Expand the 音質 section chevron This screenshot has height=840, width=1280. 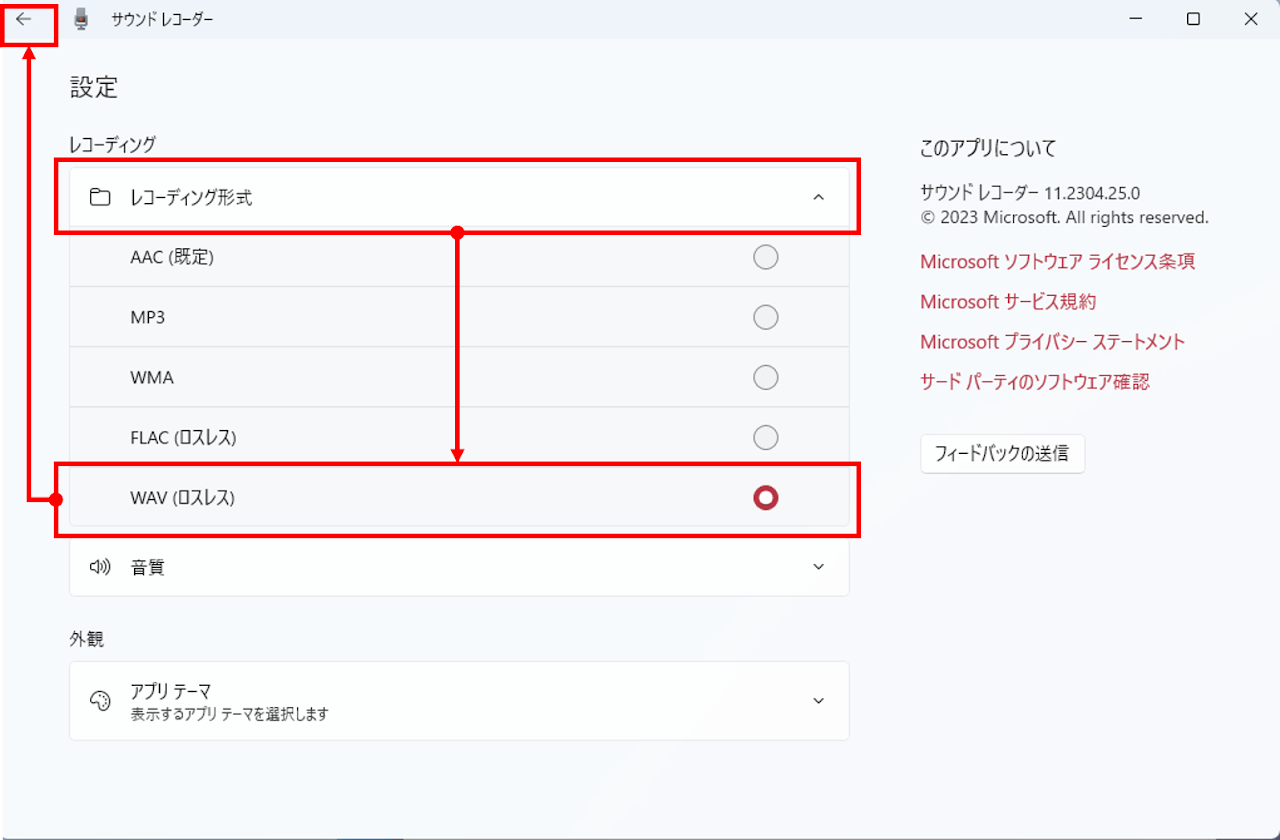tap(818, 567)
